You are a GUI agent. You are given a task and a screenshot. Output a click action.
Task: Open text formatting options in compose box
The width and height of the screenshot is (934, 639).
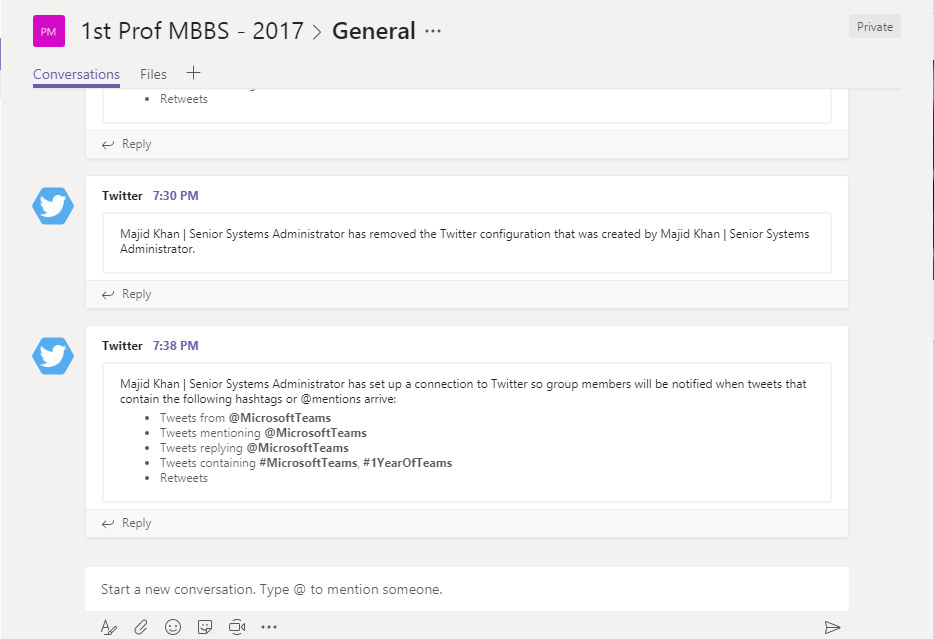pos(108,627)
